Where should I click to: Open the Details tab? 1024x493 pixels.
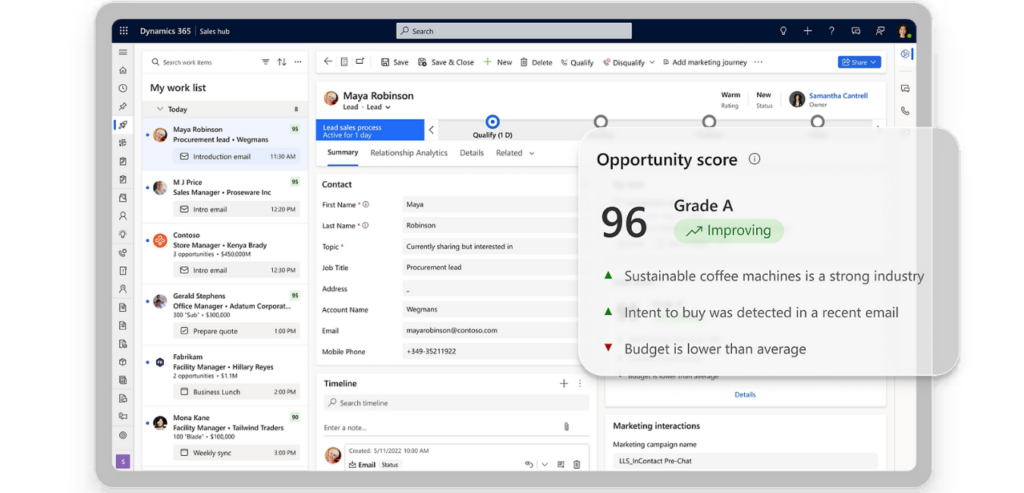(472, 153)
